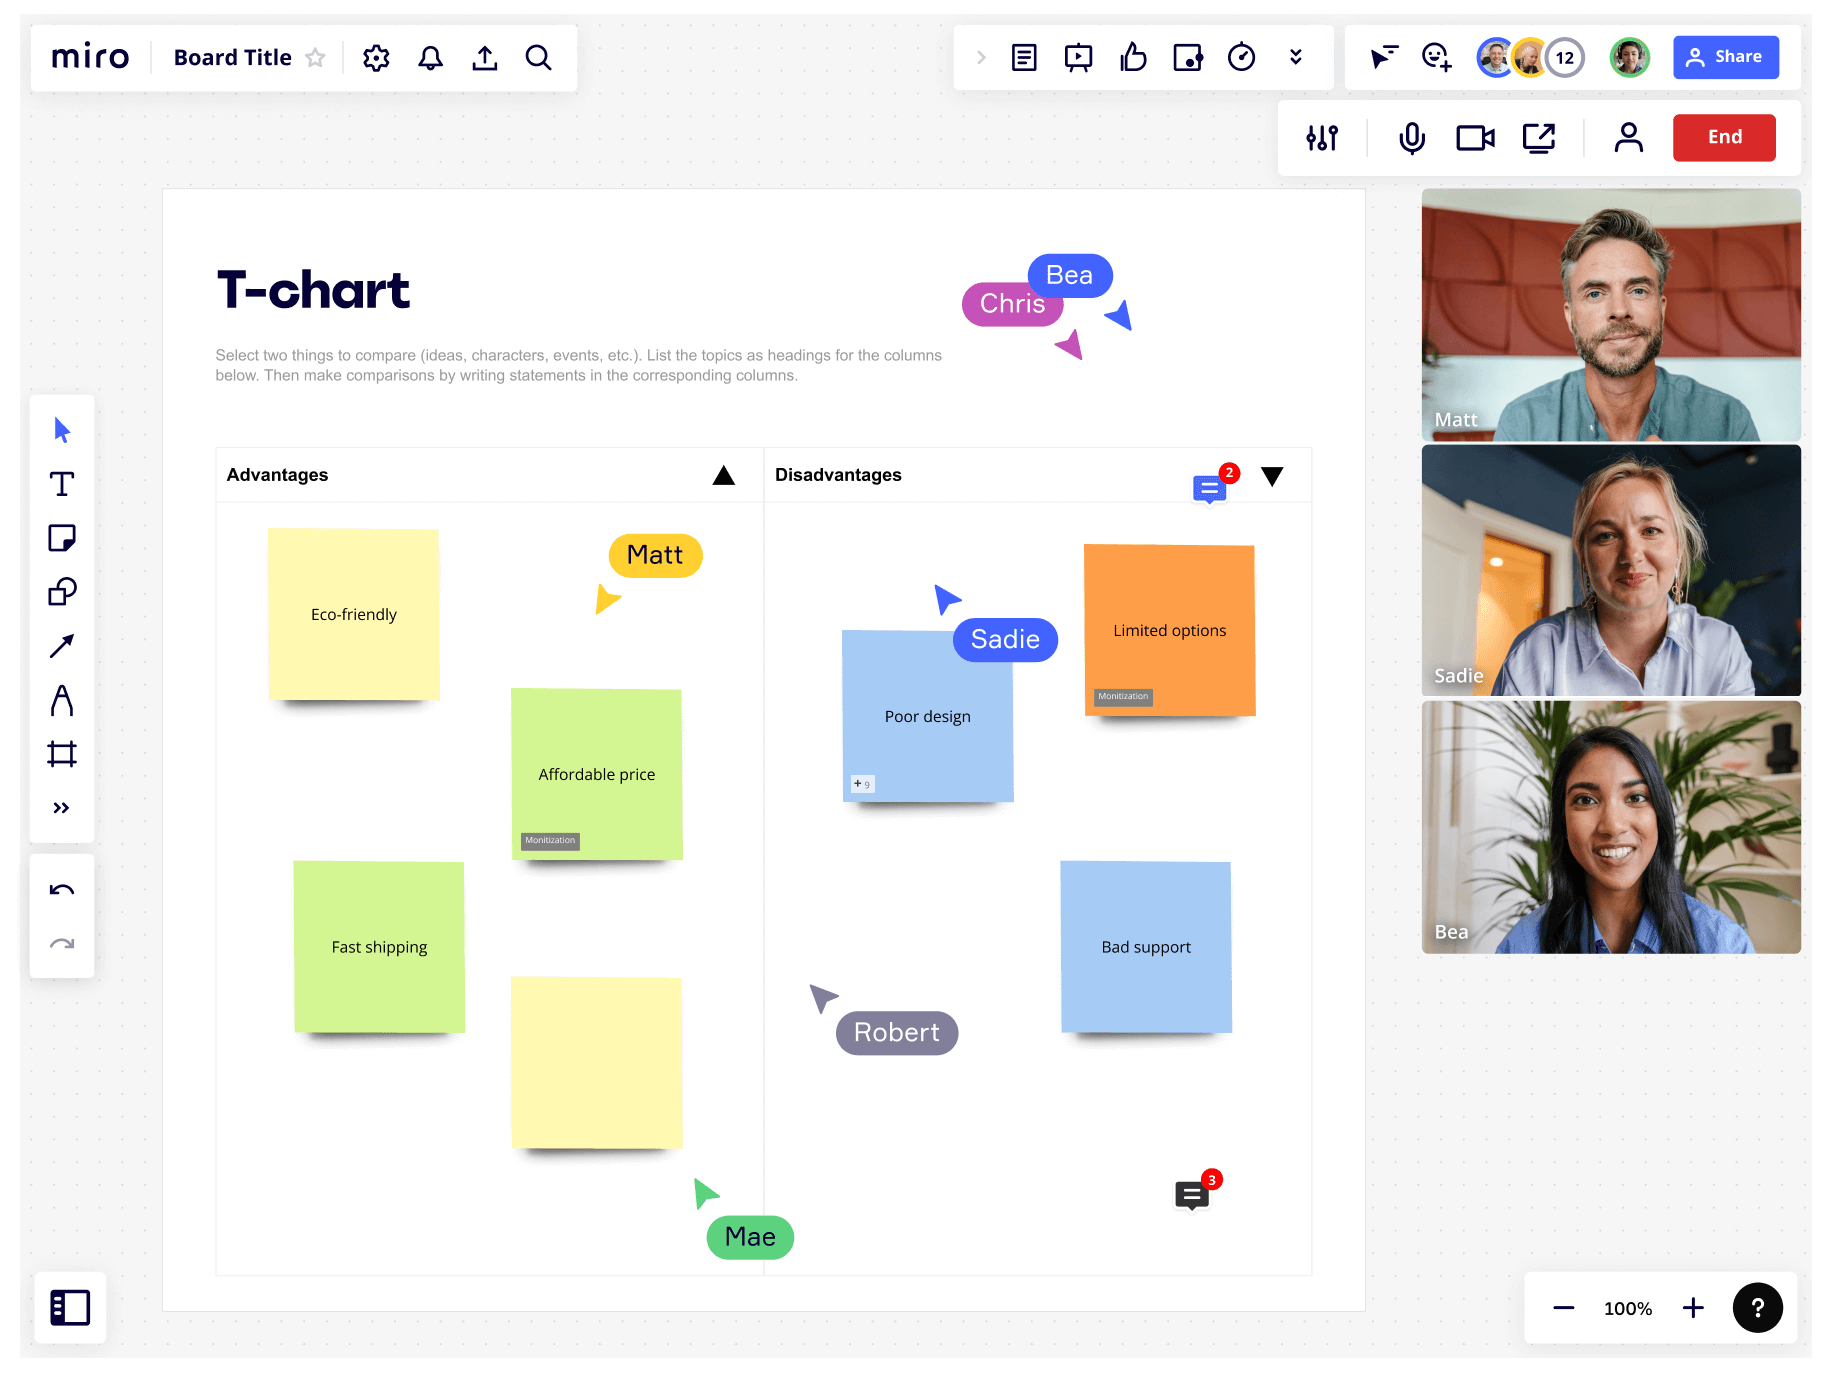Expand the collaboration toolbar double chevron
Image resolution: width=1829 pixels, height=1376 pixels.
1296,58
